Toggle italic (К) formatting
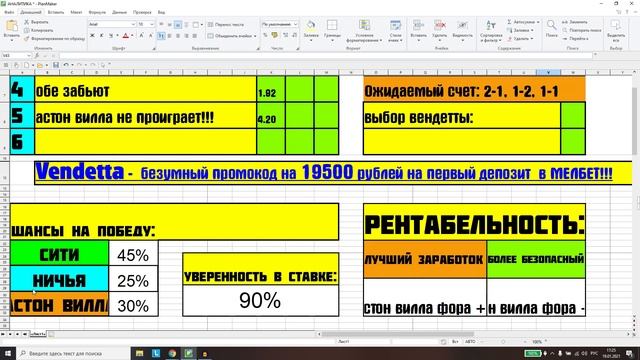Screen dimensions: 640x360 pyautogui.click(x=102, y=36)
